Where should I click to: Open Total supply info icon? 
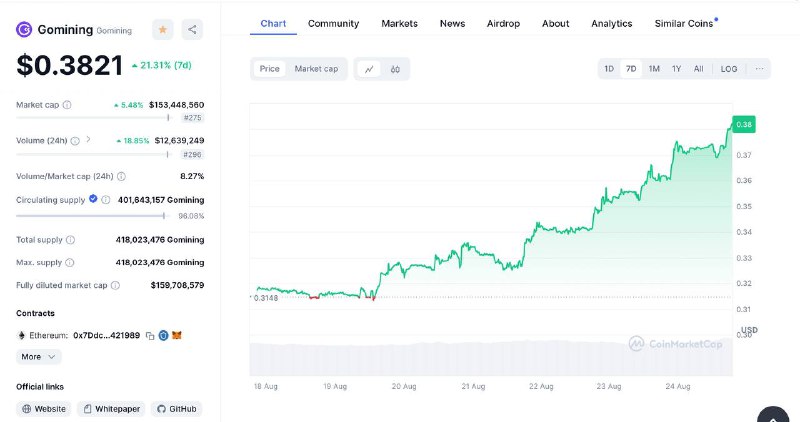pyautogui.click(x=70, y=240)
